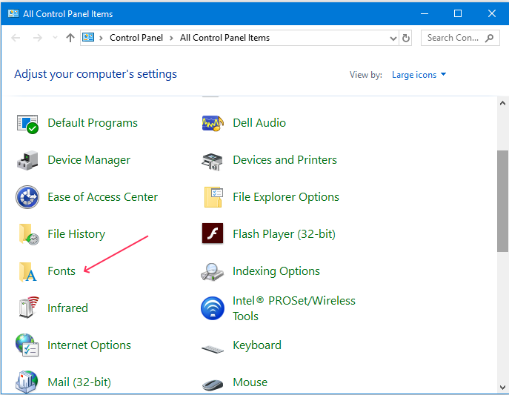509x395 pixels.
Task: Open the Mouse link
Action: (x=250, y=382)
